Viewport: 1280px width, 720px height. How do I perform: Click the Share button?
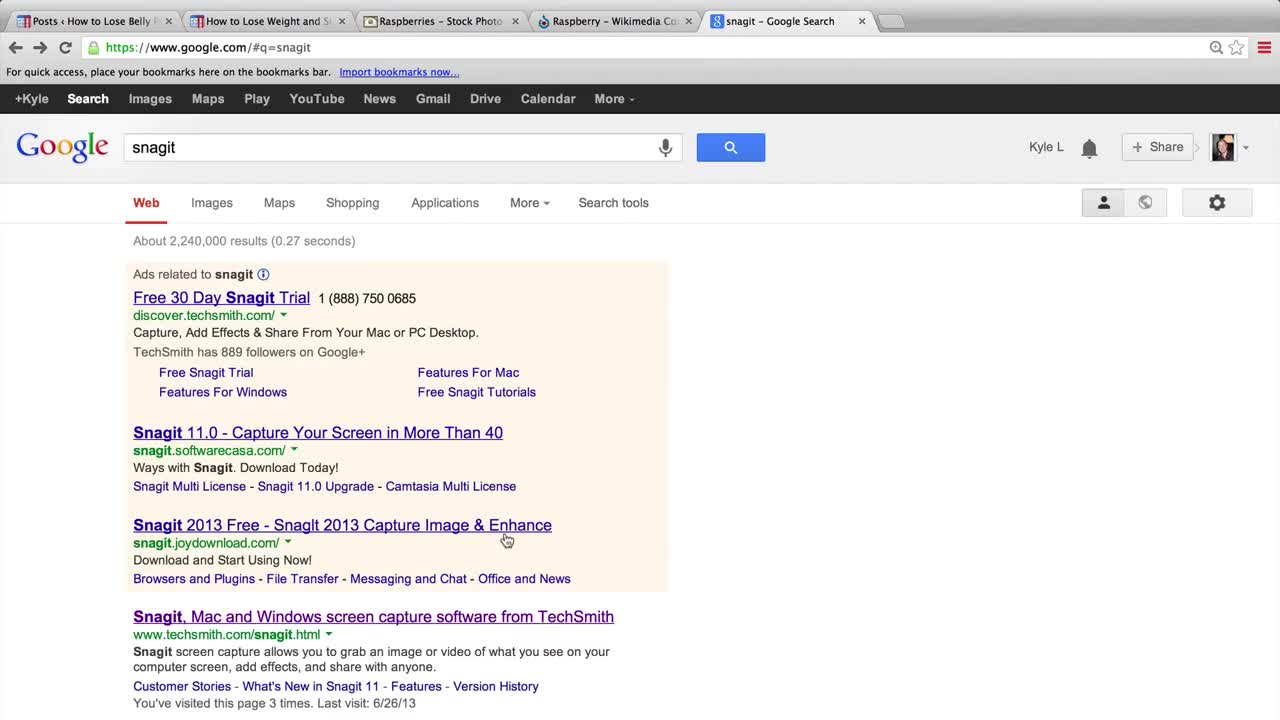1158,147
